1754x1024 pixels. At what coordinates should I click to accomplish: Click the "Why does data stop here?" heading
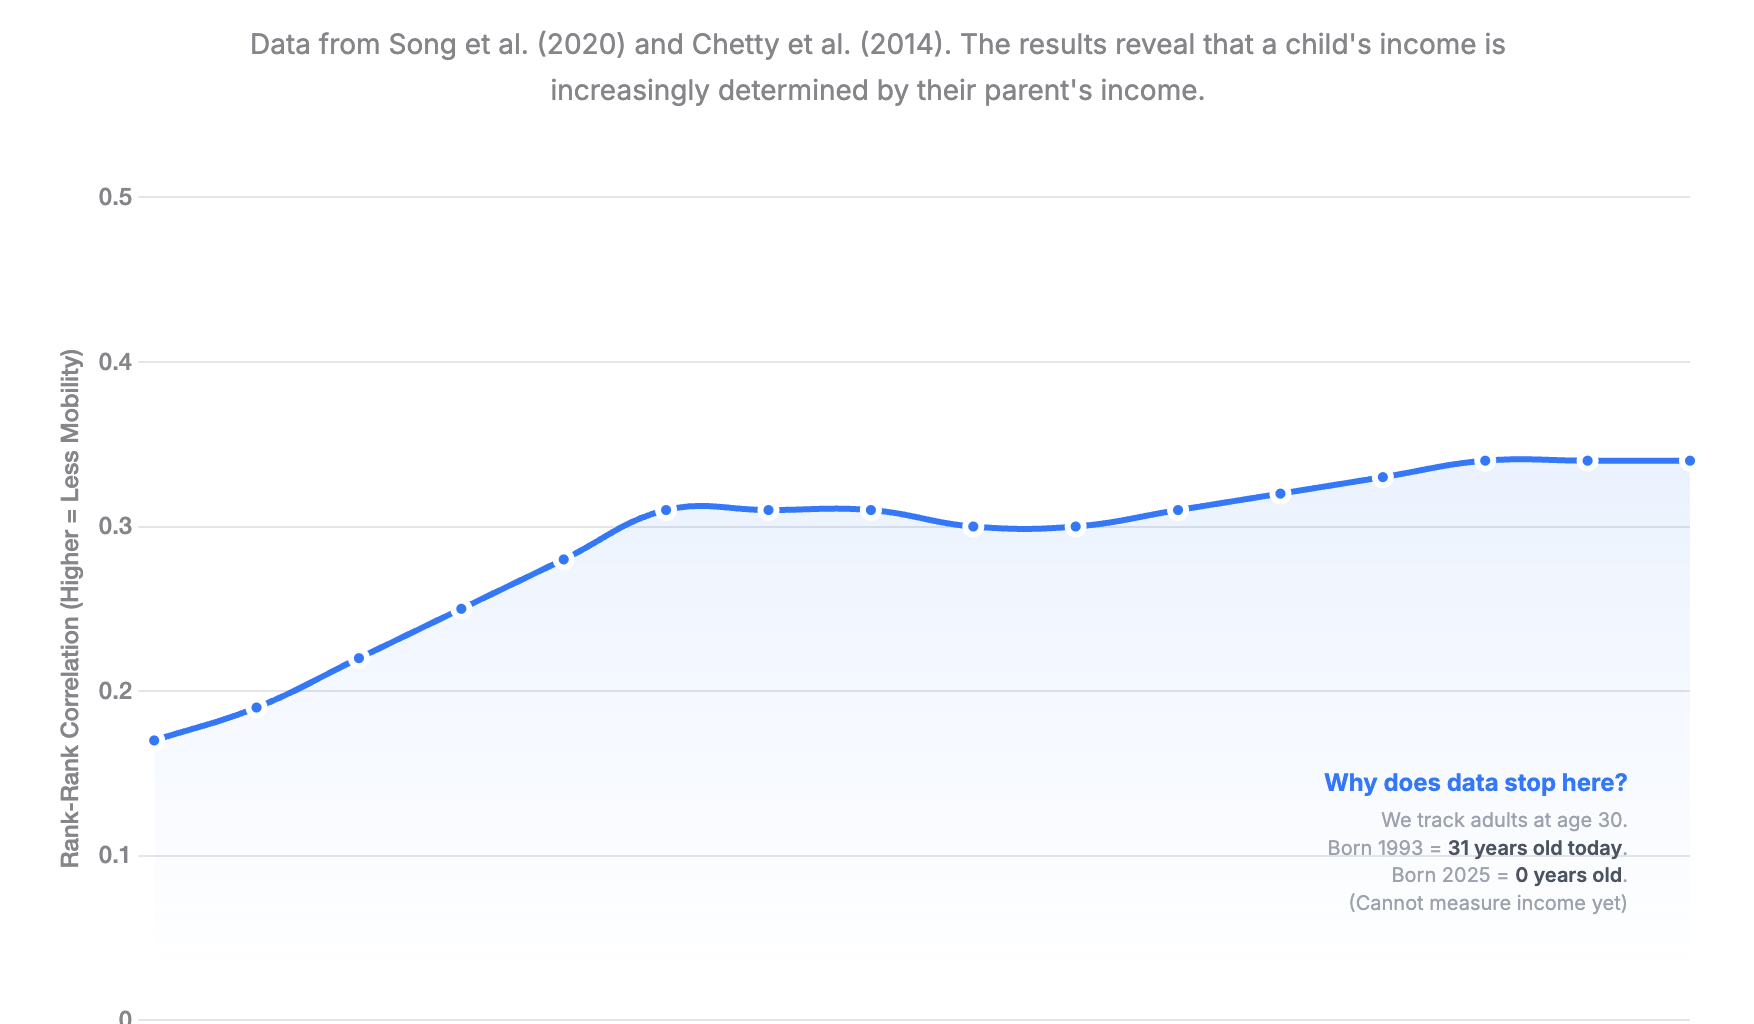pos(1475,783)
